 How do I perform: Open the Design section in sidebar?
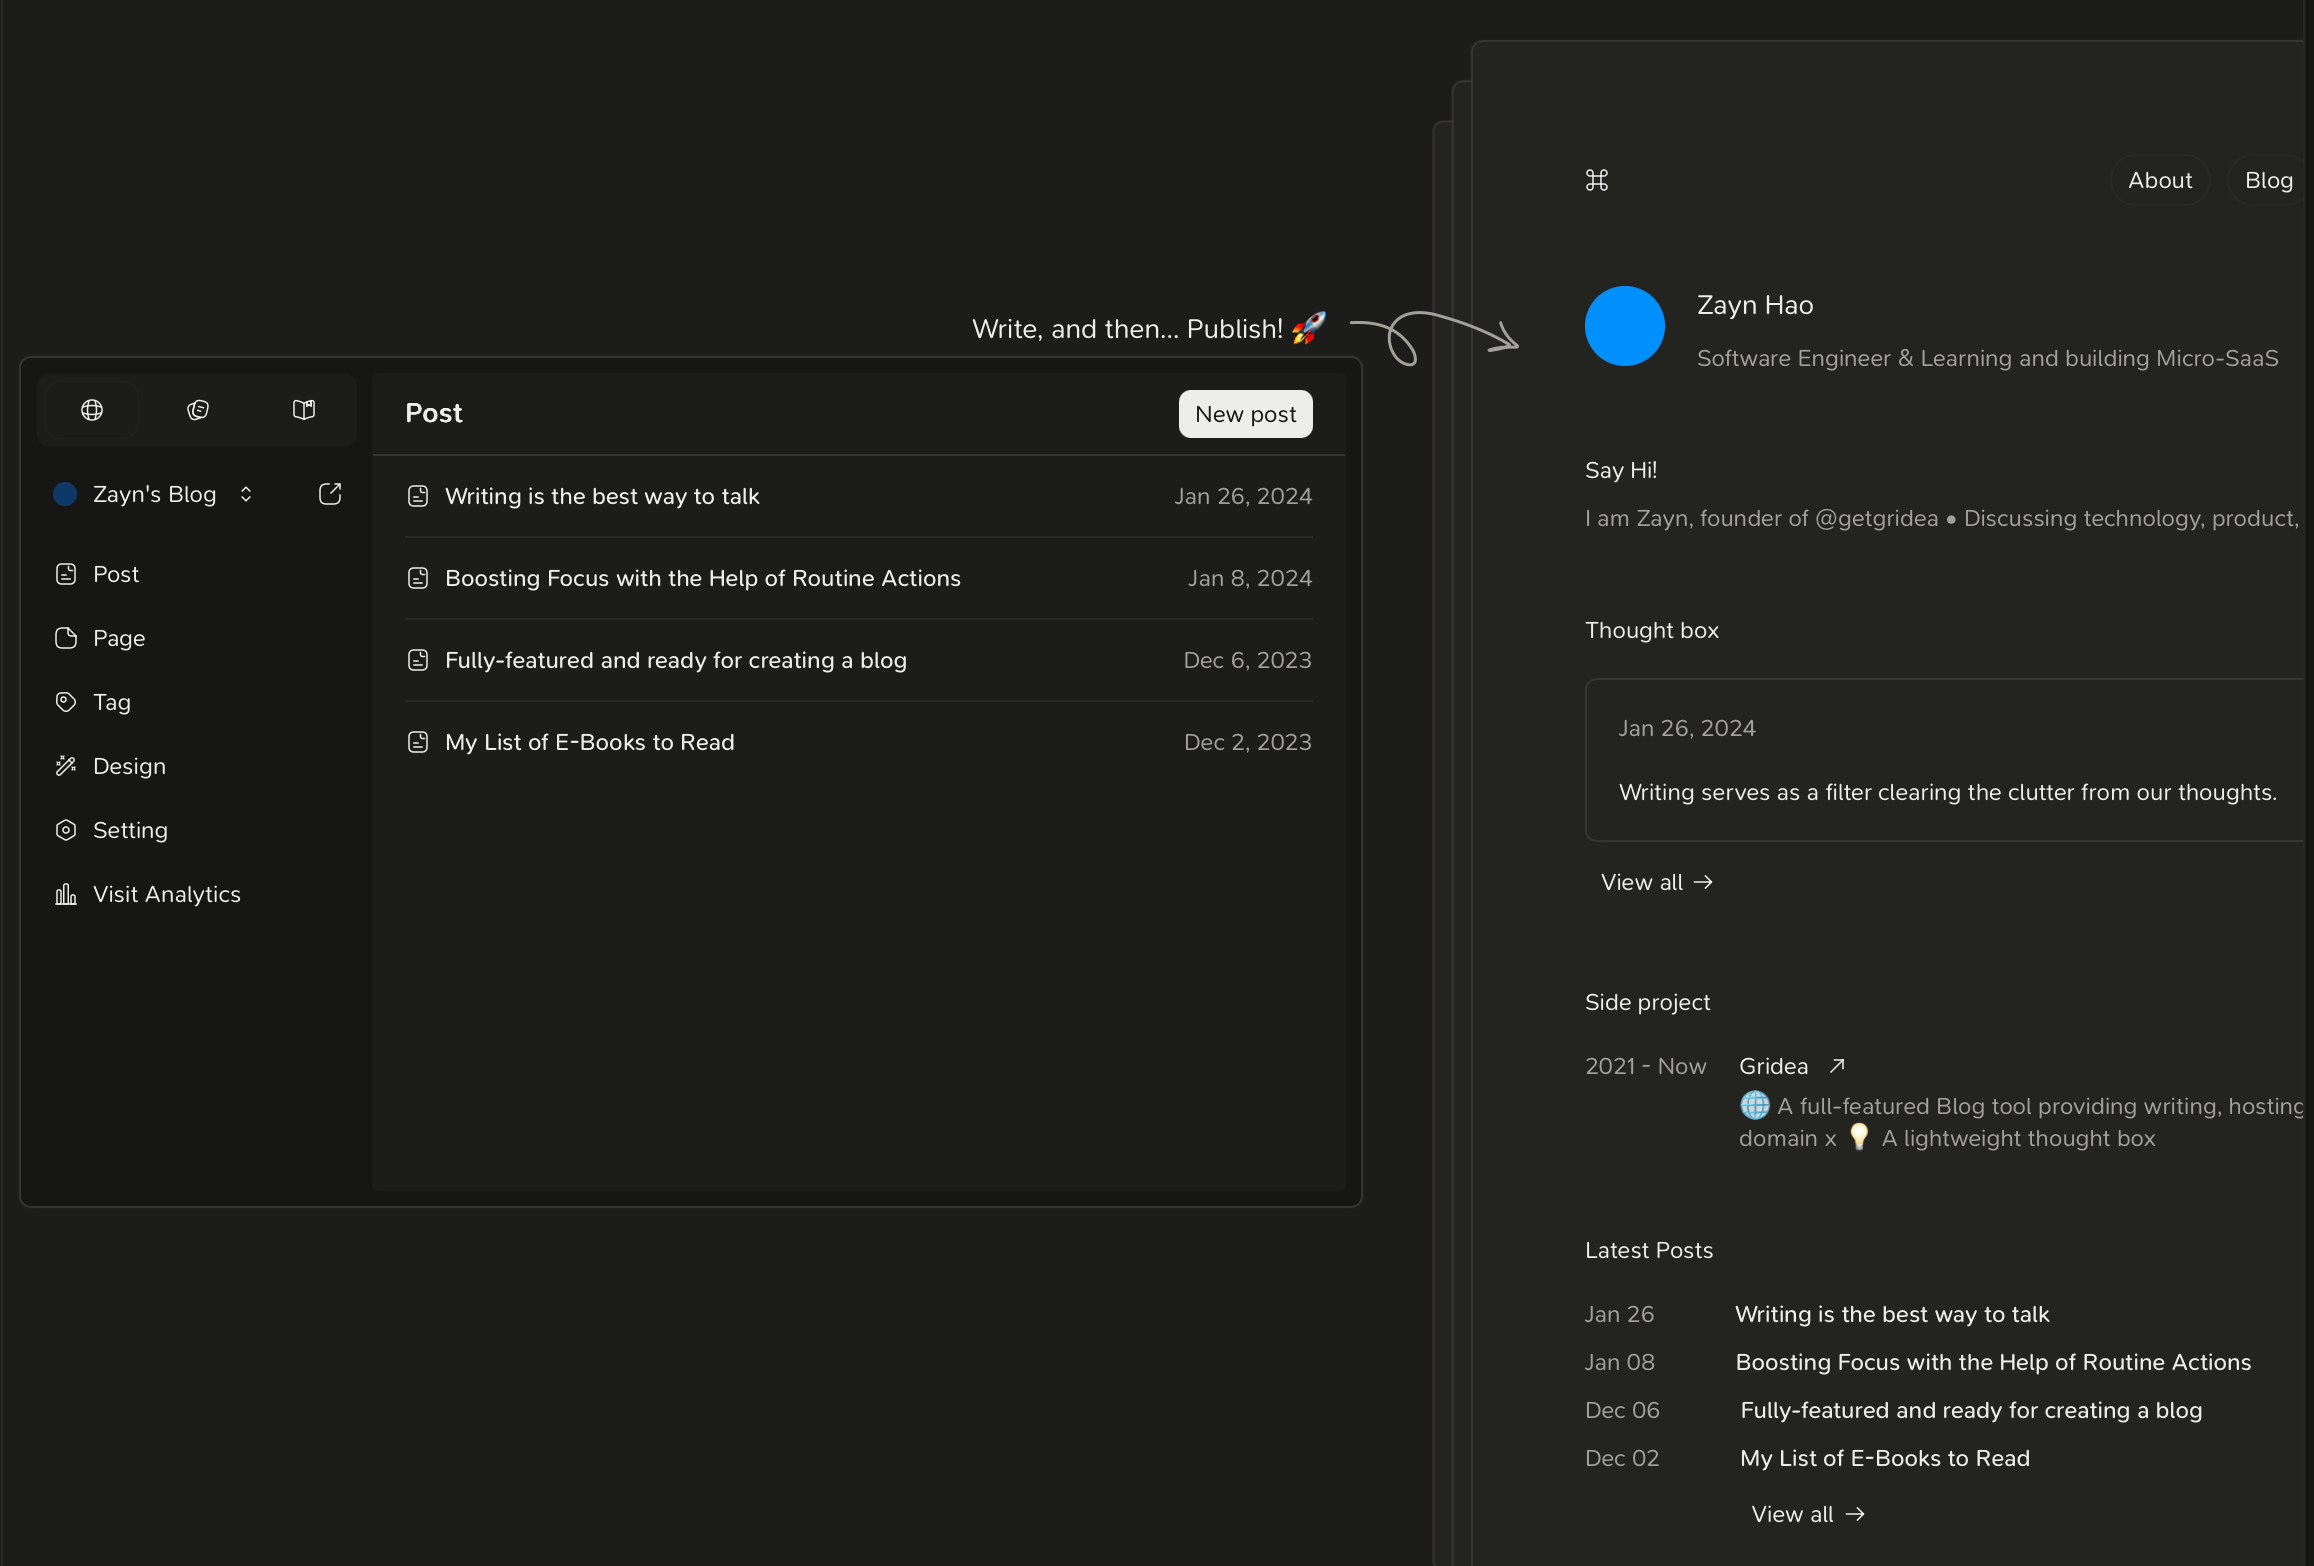tap(129, 766)
